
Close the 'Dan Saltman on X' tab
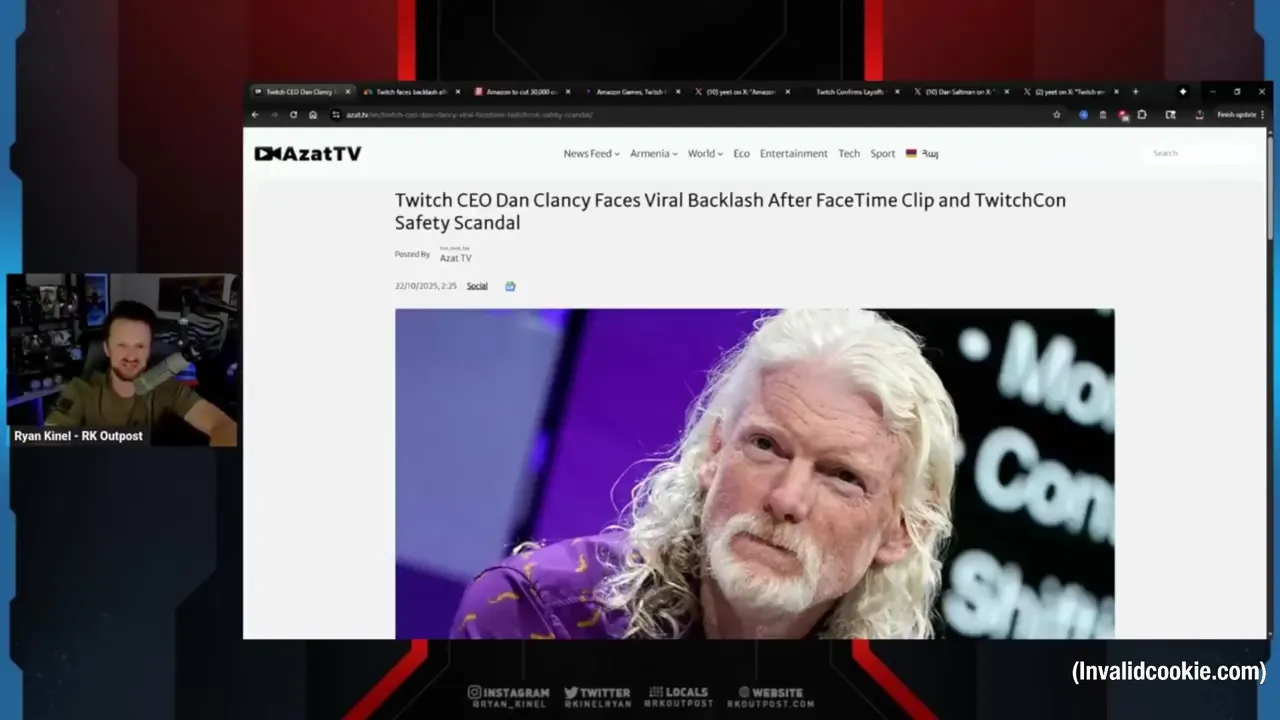pos(1007,92)
